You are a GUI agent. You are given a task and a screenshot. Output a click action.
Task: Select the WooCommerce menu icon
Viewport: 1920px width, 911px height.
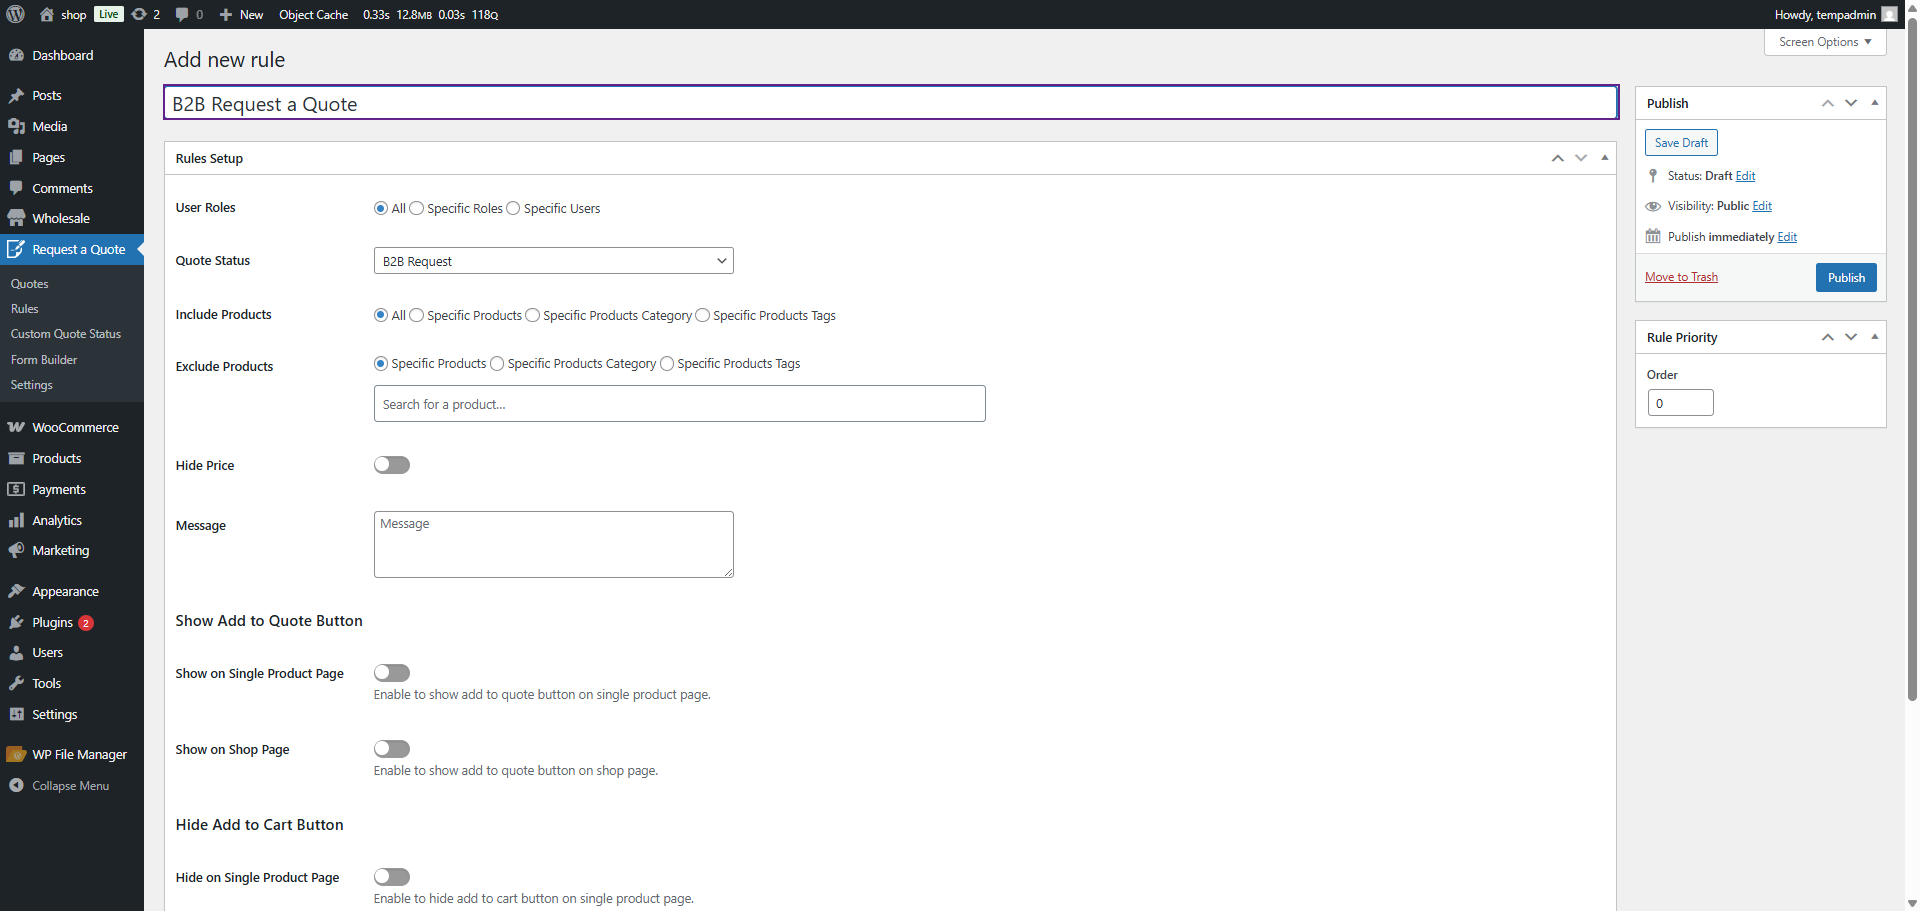coord(17,426)
